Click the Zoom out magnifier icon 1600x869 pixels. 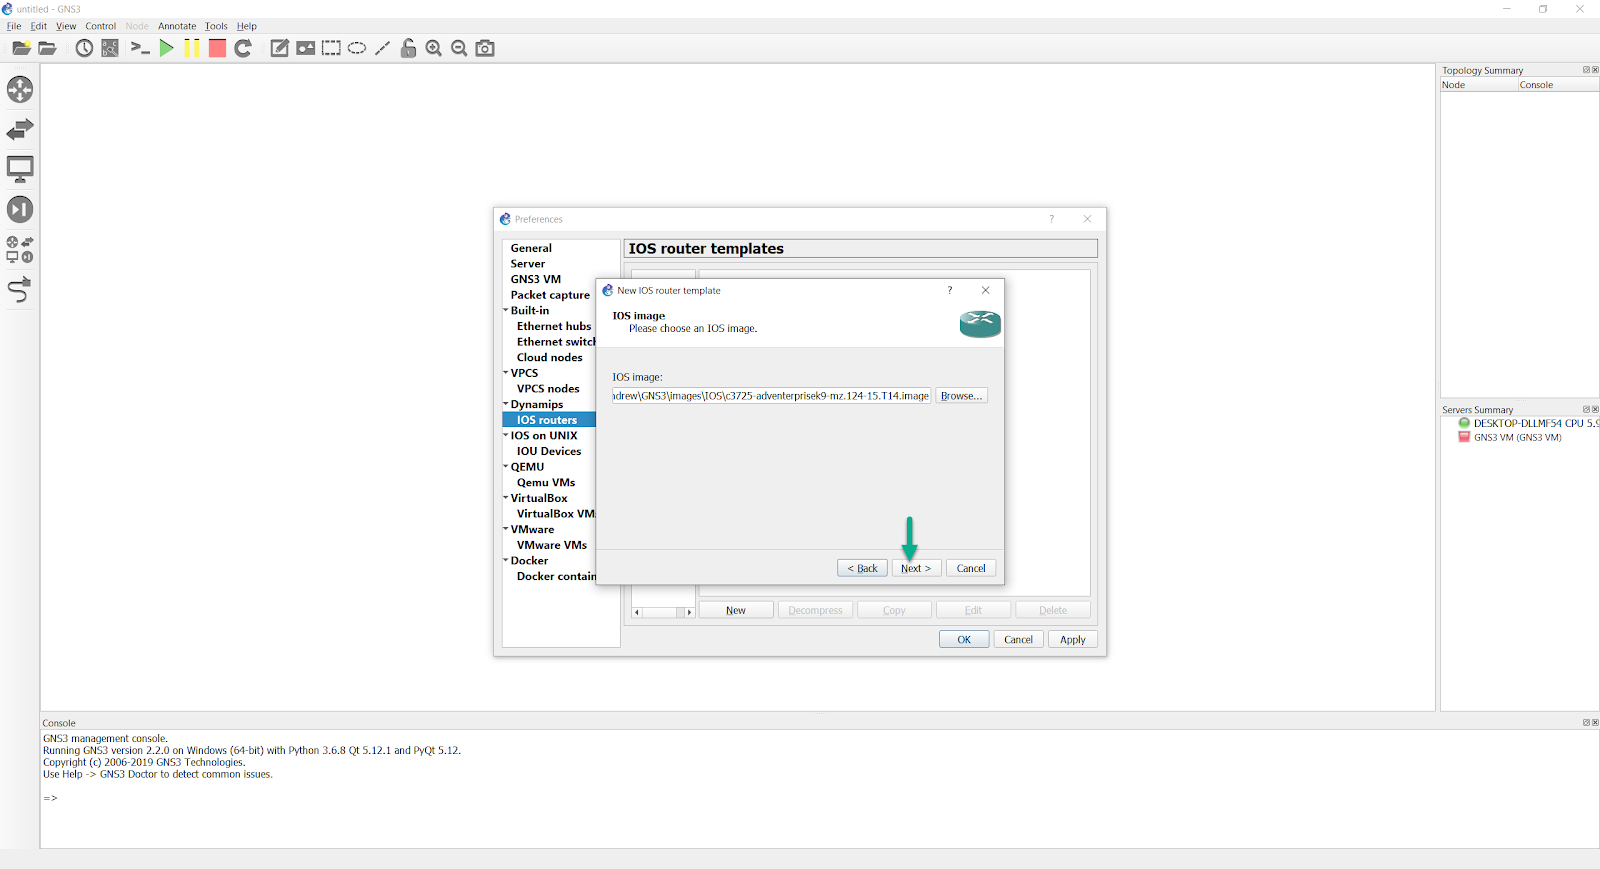(459, 48)
